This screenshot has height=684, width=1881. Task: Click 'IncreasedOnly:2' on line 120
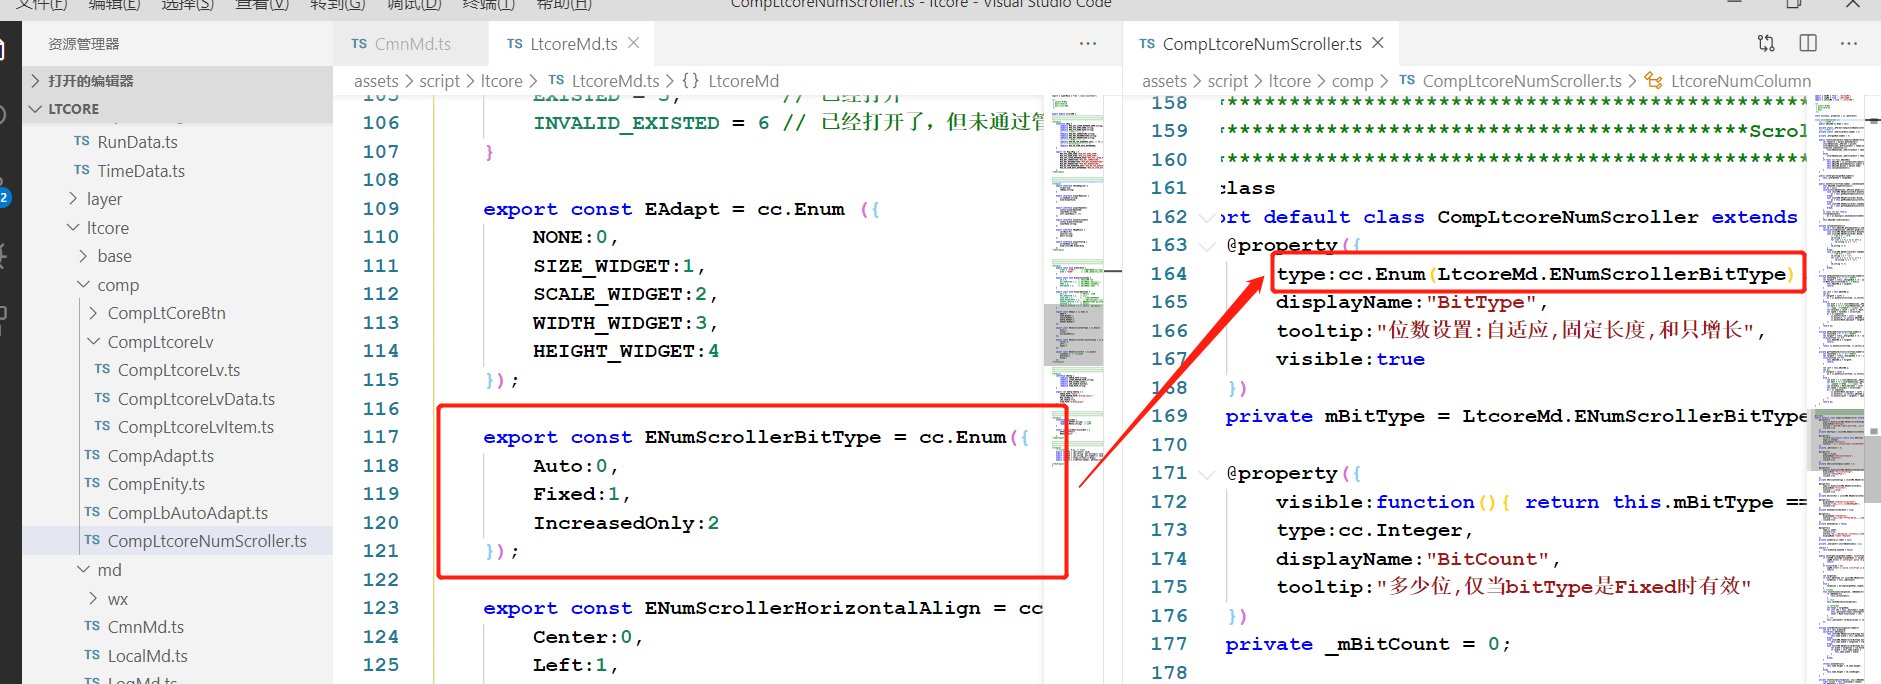tap(626, 523)
